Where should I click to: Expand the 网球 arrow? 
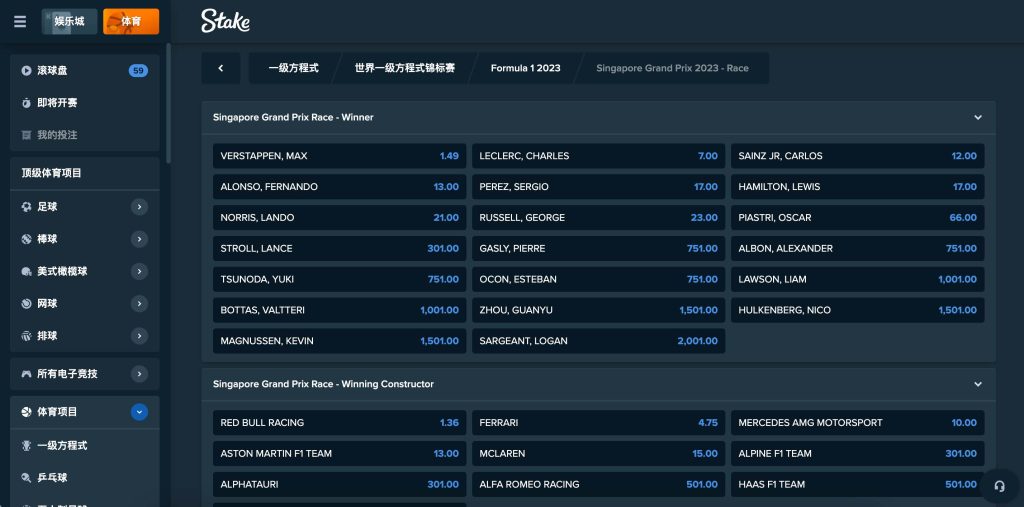(139, 304)
